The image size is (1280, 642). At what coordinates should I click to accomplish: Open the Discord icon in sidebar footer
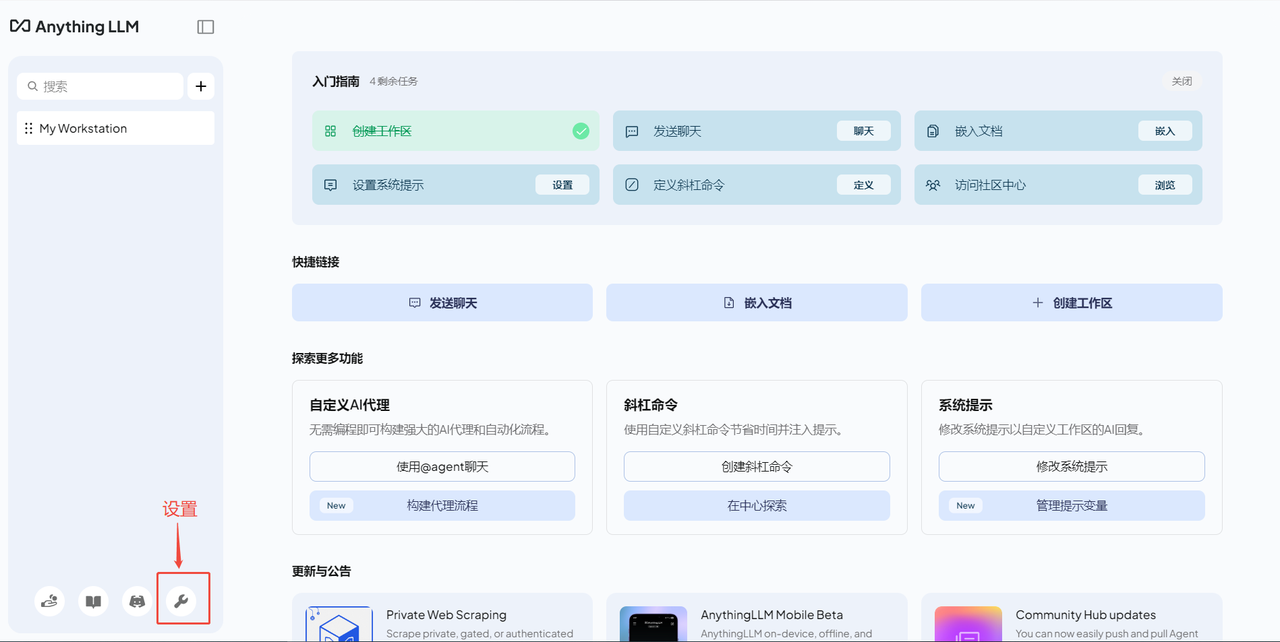click(137, 601)
